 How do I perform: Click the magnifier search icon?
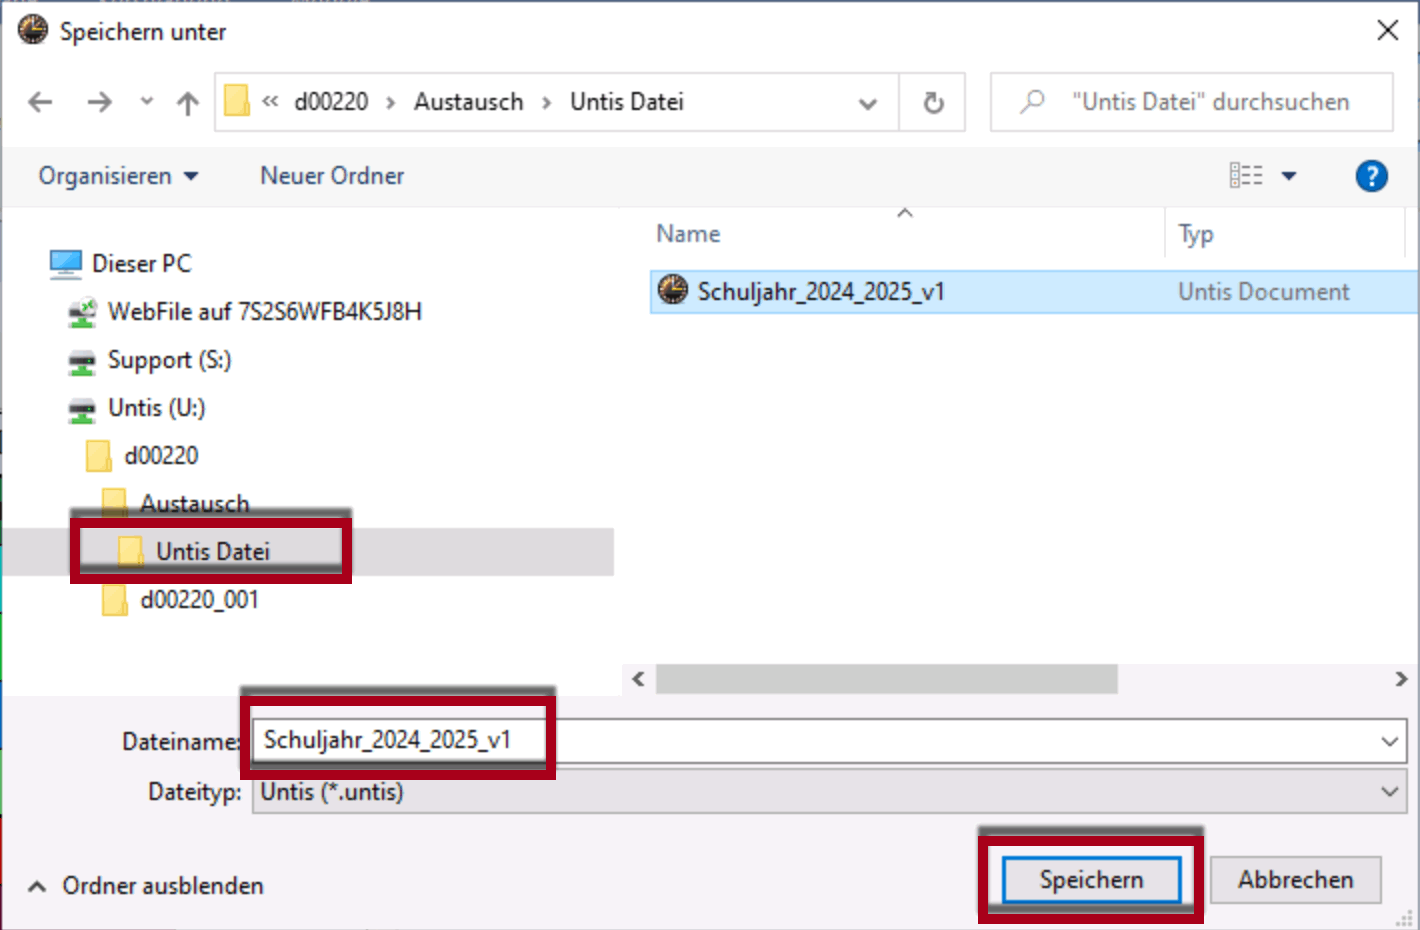[x=1032, y=102]
